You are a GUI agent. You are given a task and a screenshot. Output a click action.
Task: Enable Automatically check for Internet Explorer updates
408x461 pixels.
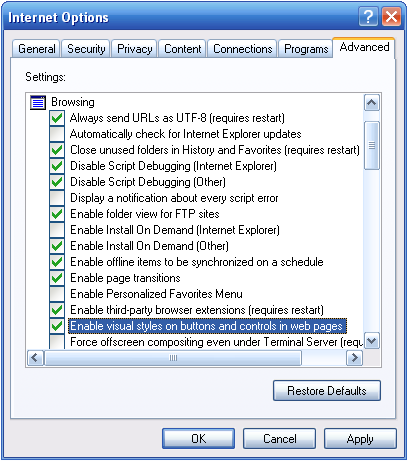[57, 134]
